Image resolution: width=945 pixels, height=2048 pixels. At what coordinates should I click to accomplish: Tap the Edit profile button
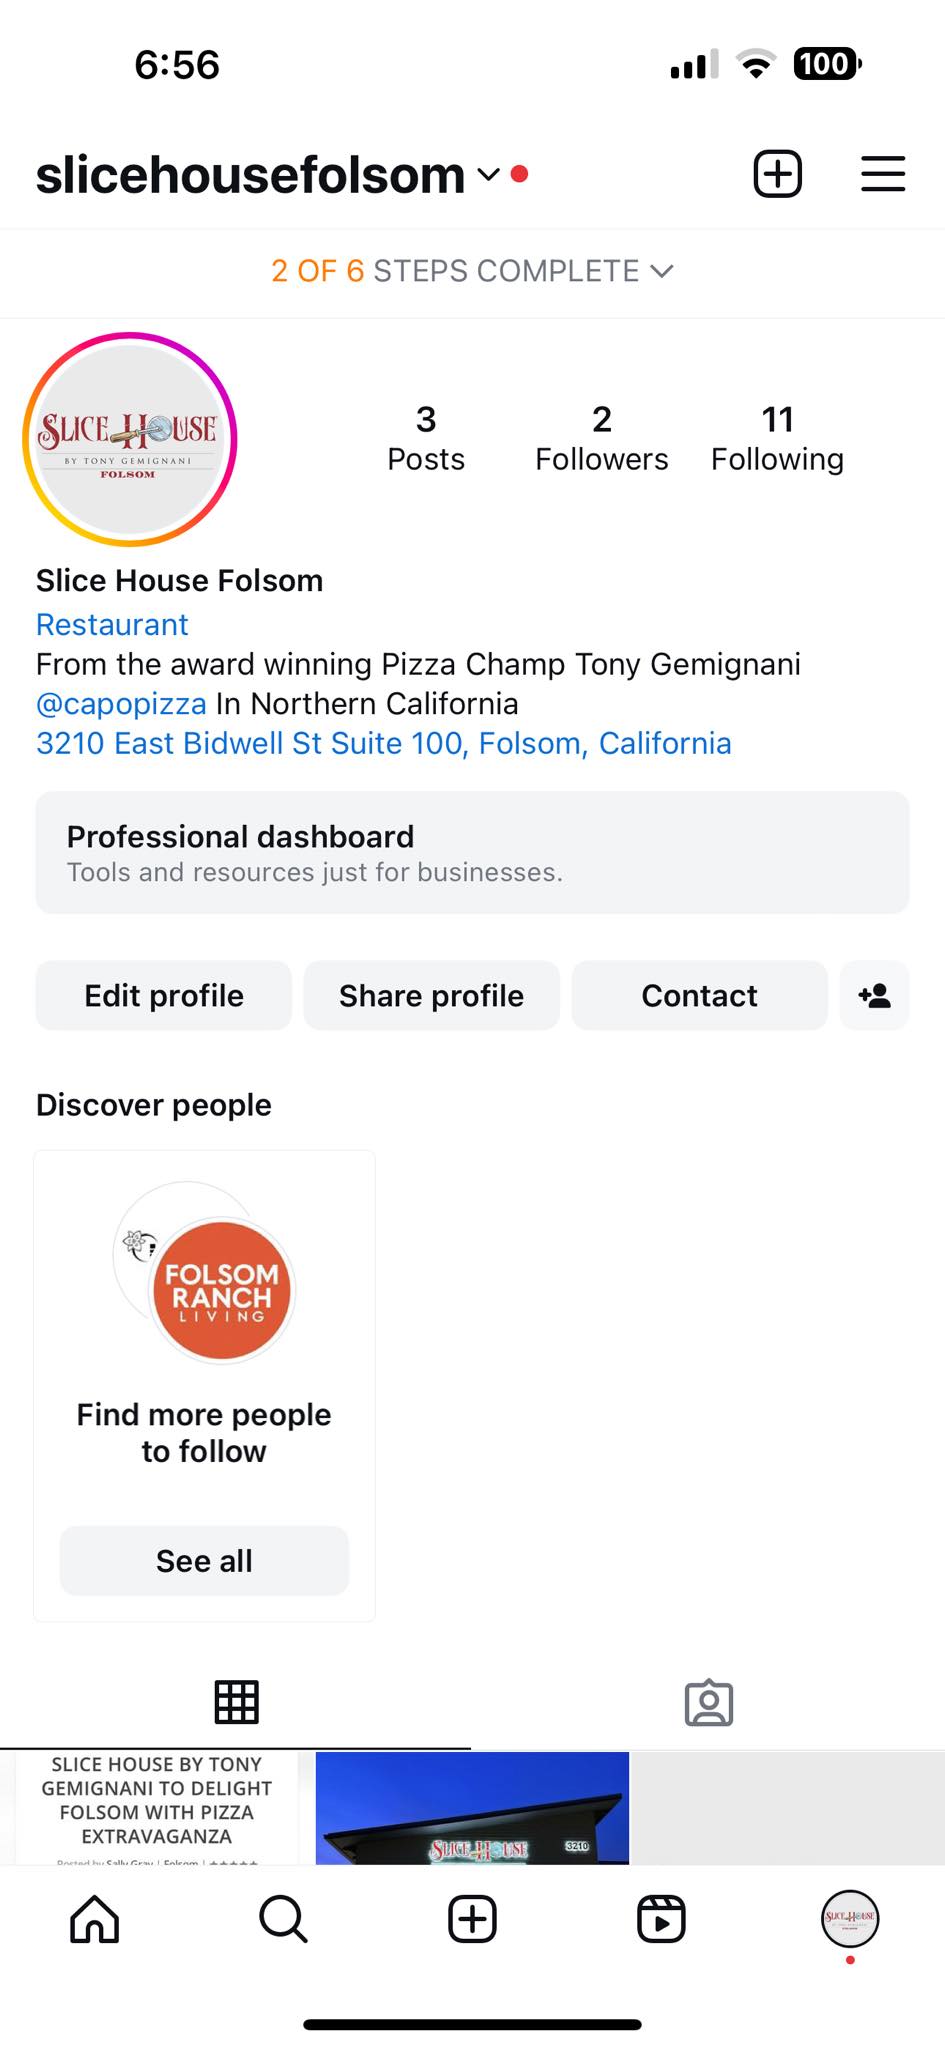[x=164, y=995]
